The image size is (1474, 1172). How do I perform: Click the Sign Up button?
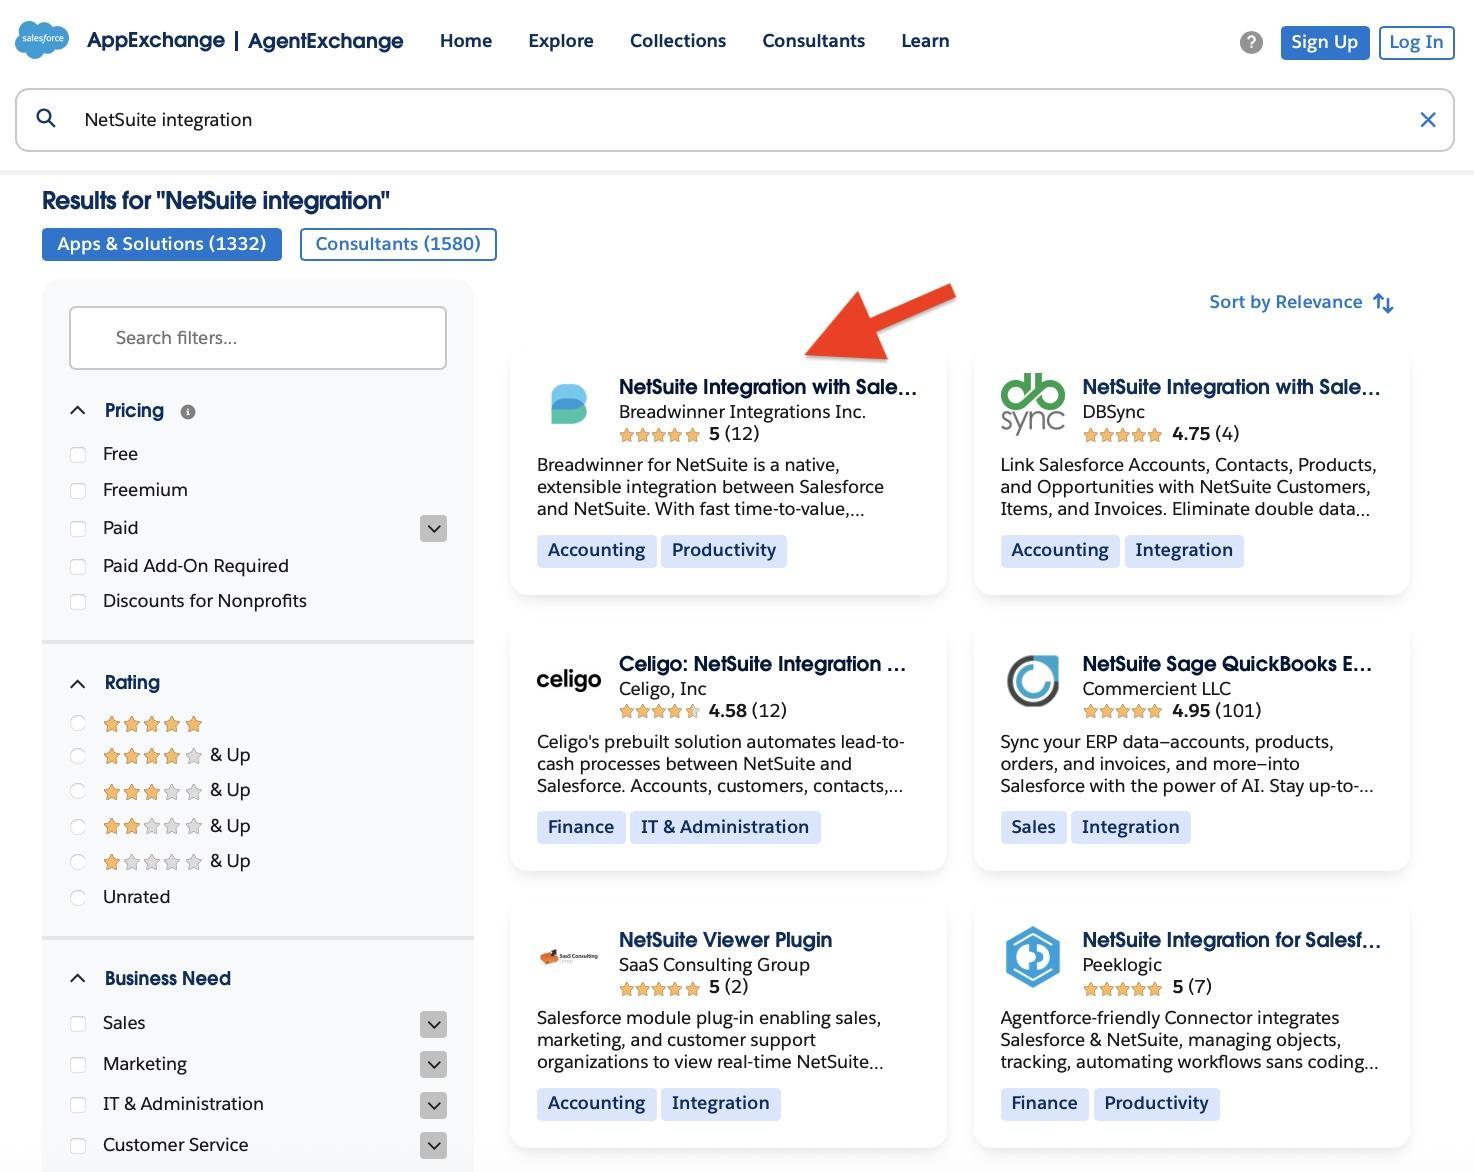(x=1324, y=42)
